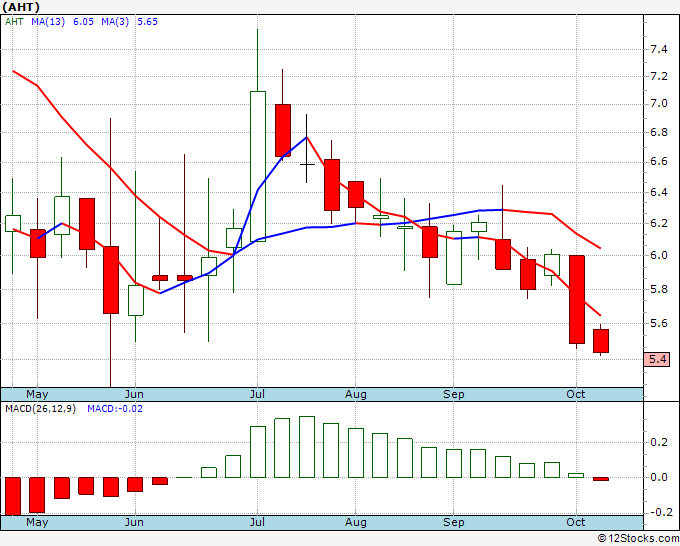Click the 7.0 price axis label

659,104
